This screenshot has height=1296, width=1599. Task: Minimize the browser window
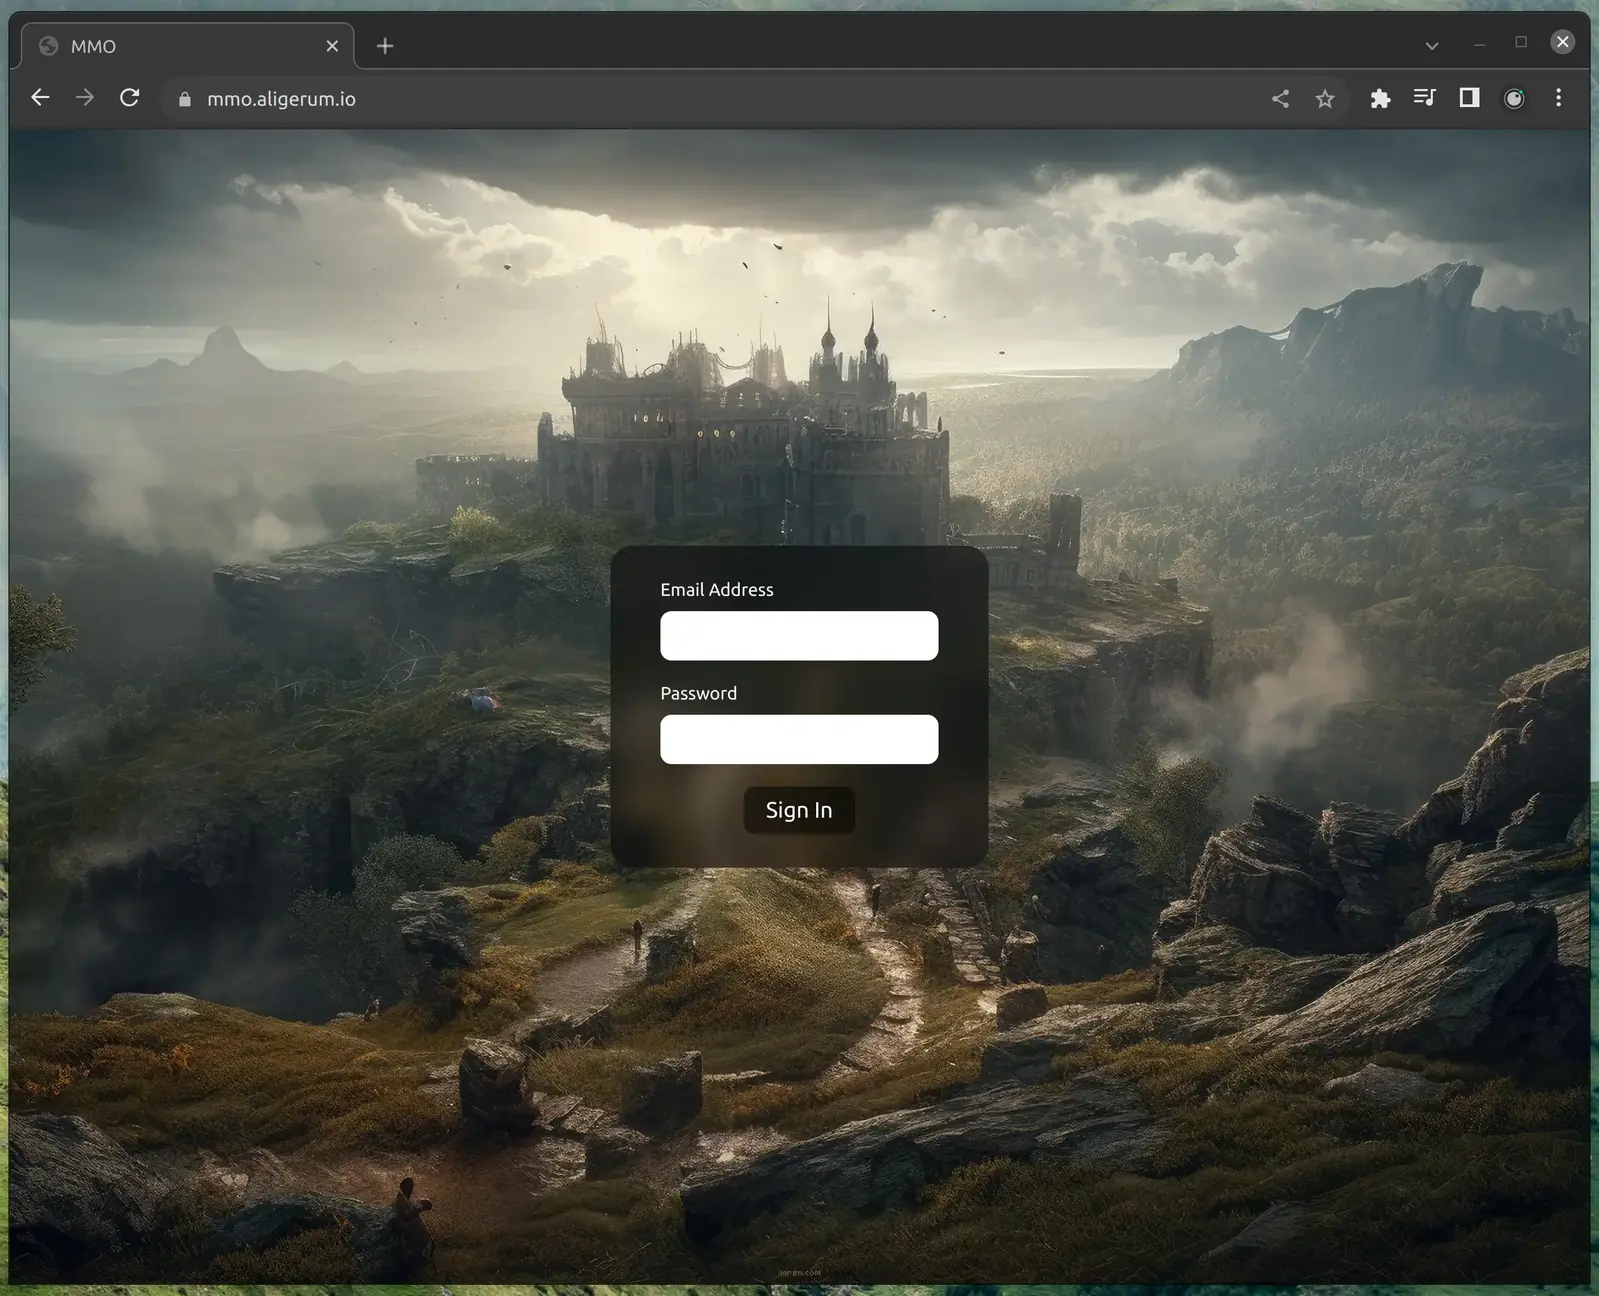pos(1479,43)
